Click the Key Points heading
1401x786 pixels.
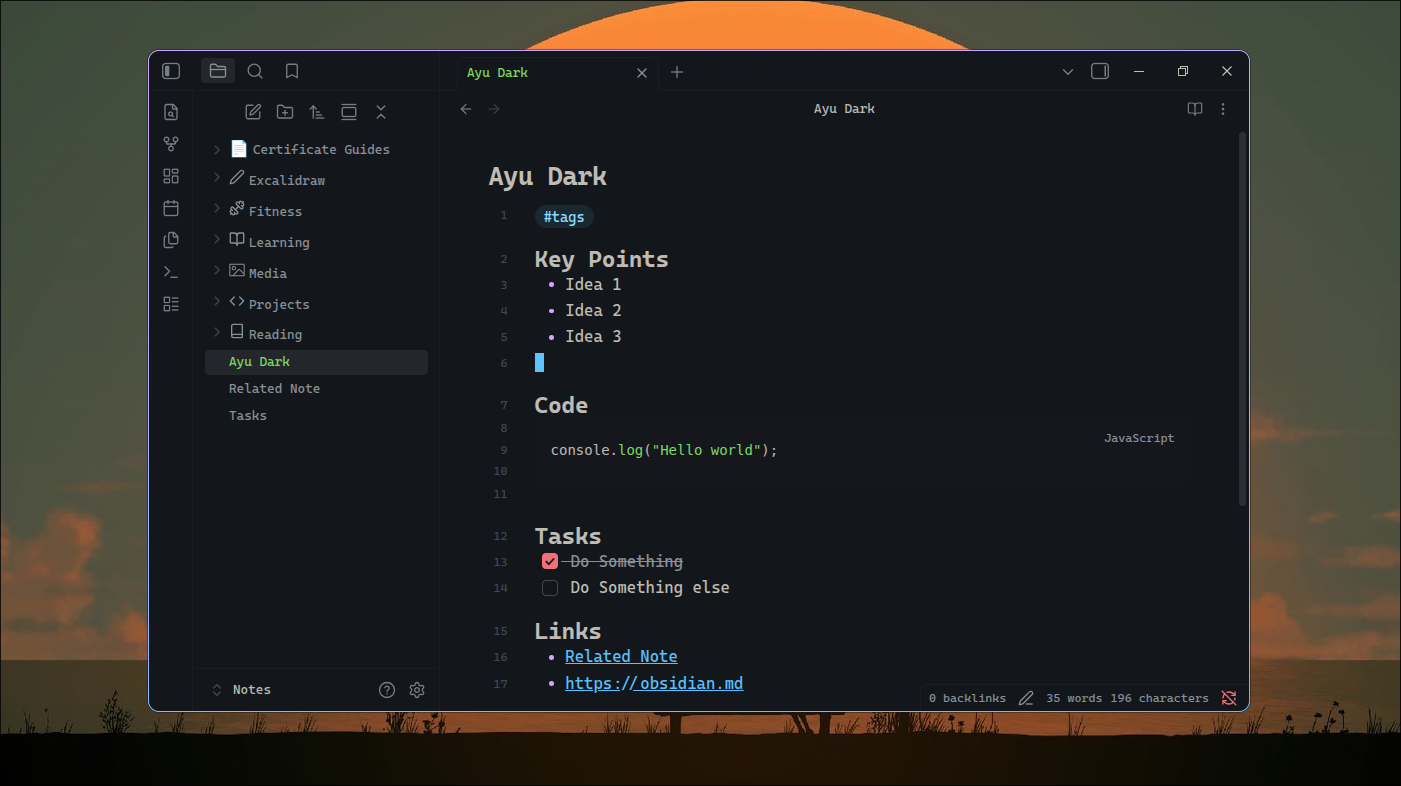tap(601, 259)
